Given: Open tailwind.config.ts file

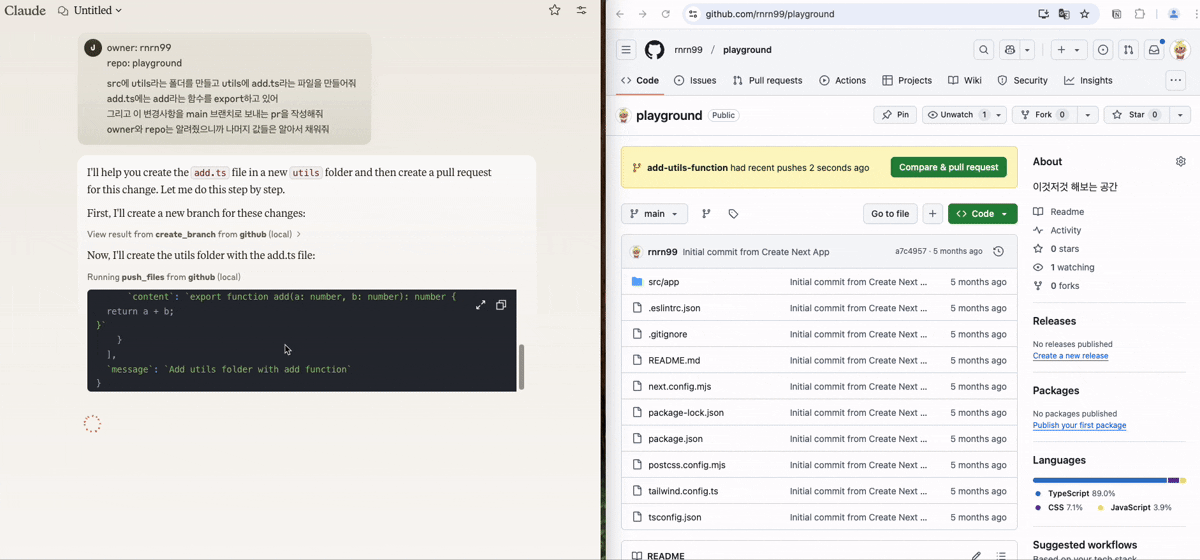Looking at the screenshot, I should coord(683,491).
